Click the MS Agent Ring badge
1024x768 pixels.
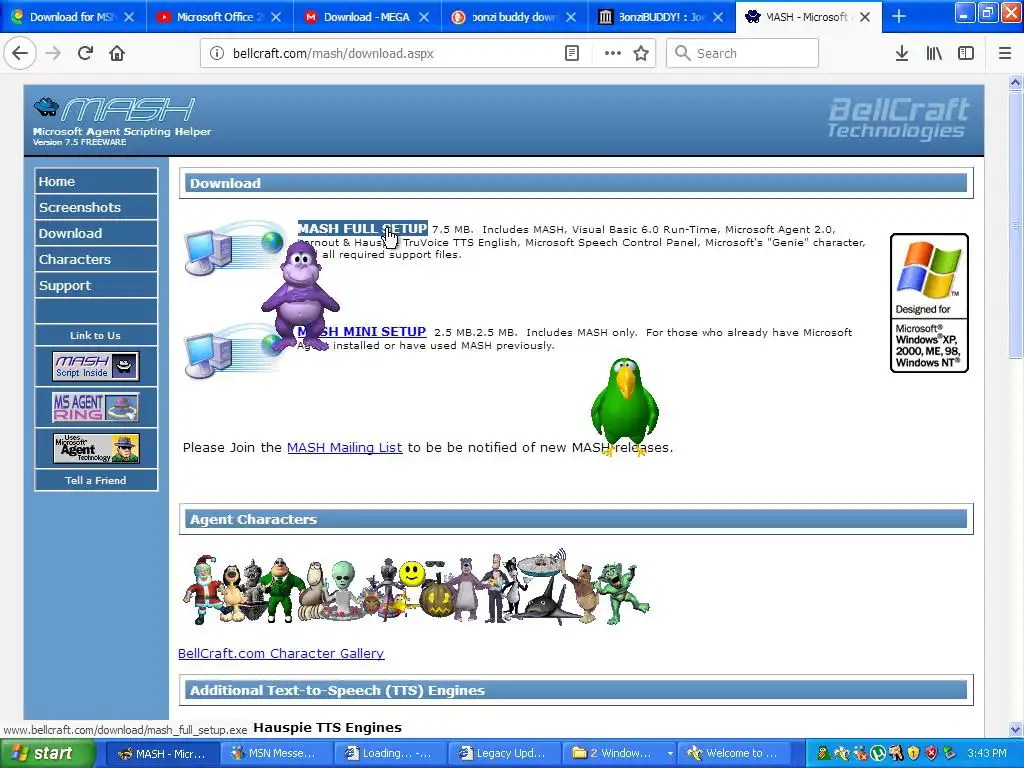96,408
